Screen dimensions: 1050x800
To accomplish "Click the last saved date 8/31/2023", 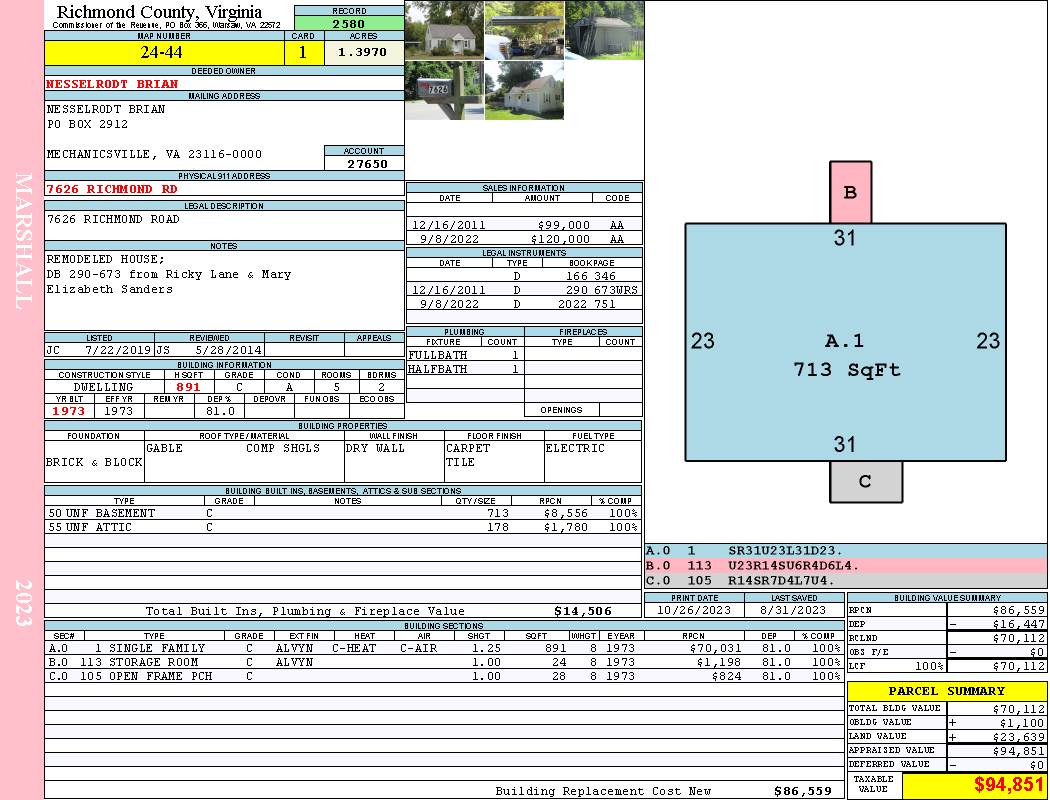I will click(x=793, y=611).
